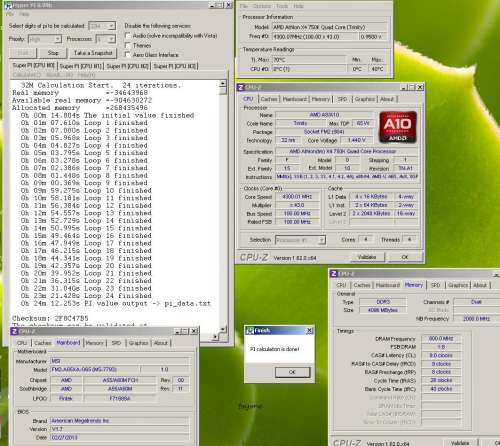Viewport: 500px width, 446px height.
Task: Click the AMD A10 processor logo
Action: coord(398,127)
